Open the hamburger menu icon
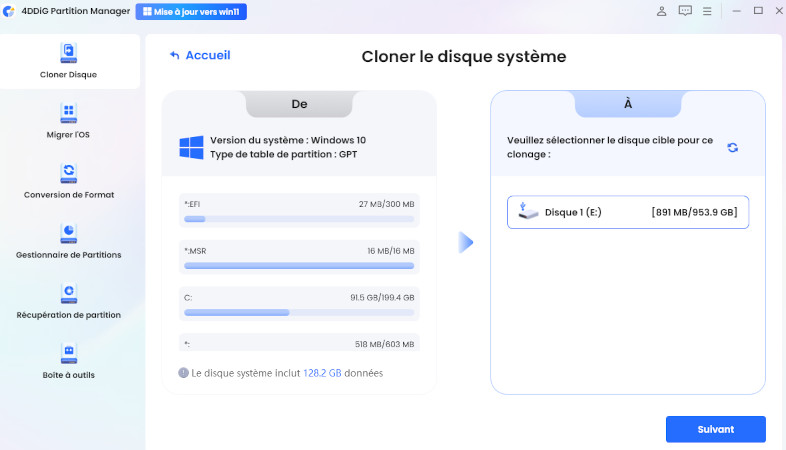 707,11
